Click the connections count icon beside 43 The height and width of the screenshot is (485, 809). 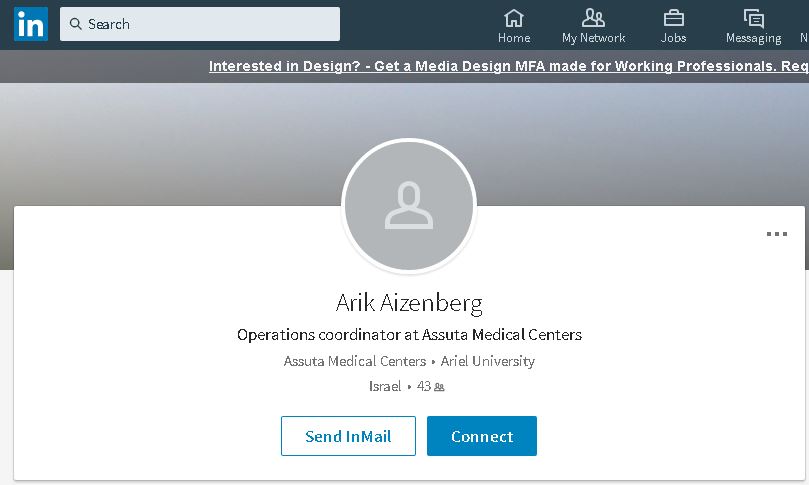(439, 386)
